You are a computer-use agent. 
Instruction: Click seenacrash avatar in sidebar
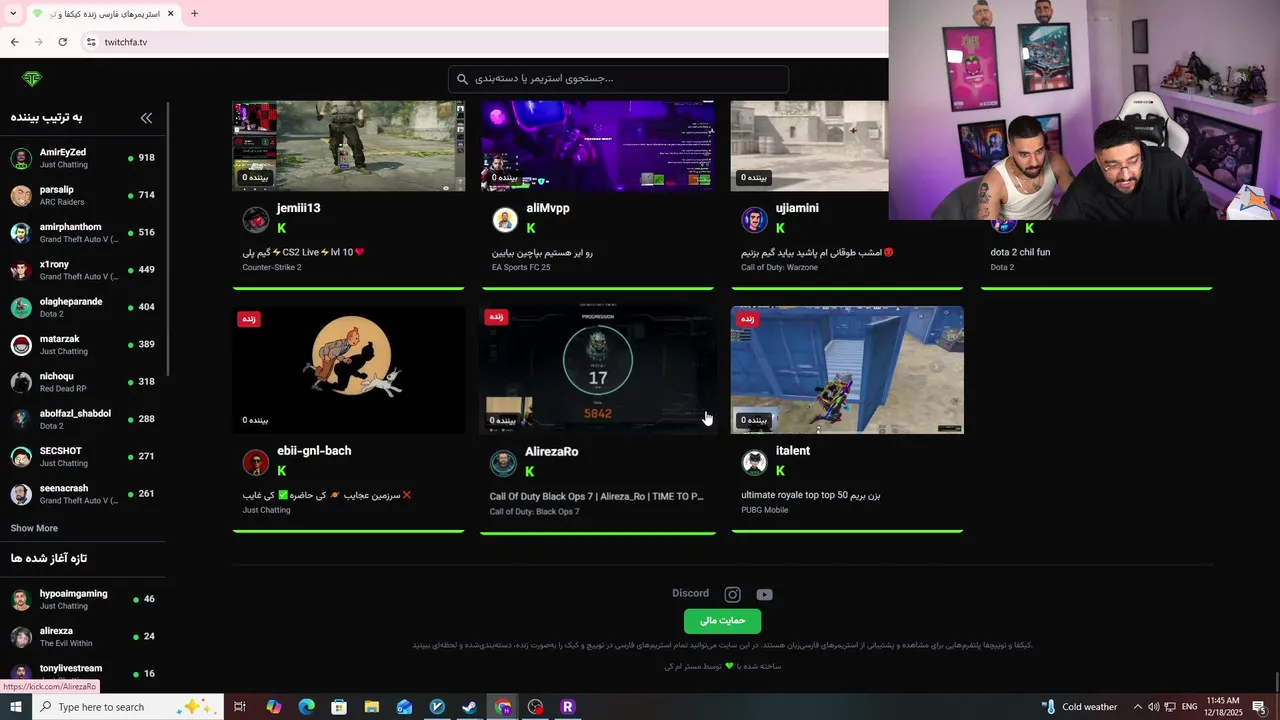(21, 494)
